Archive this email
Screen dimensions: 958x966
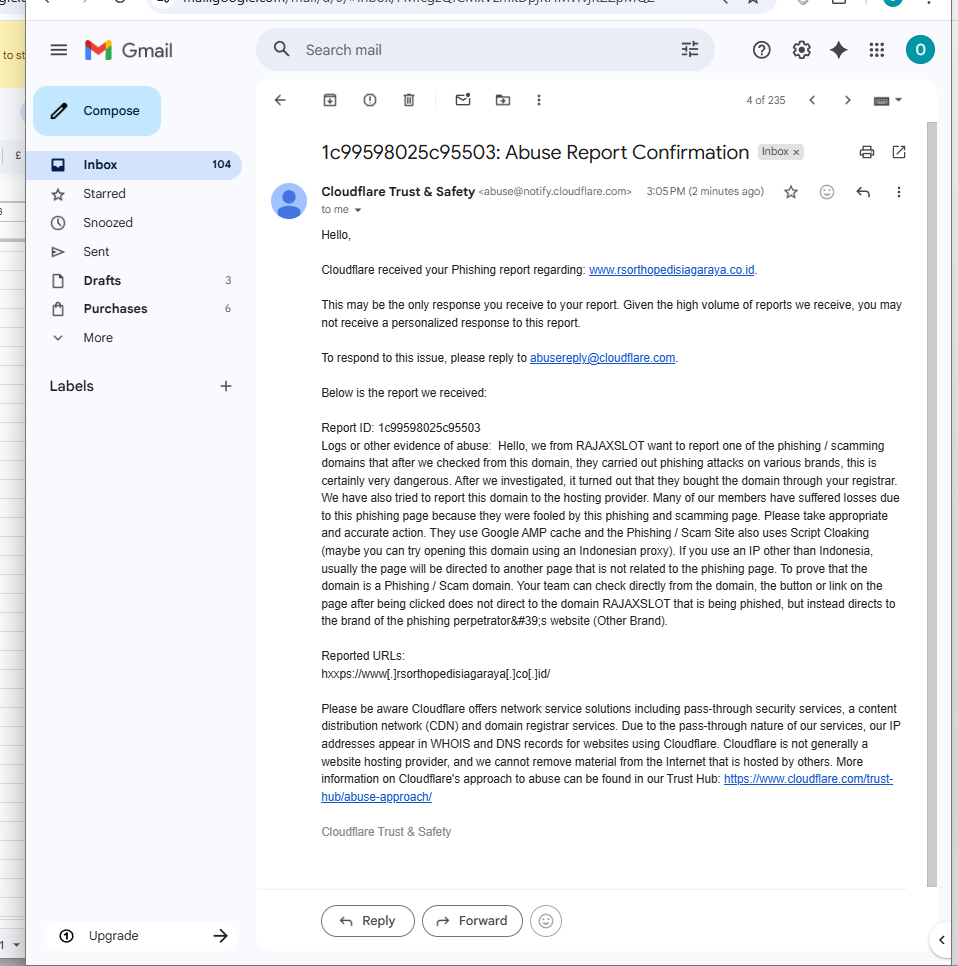tap(330, 100)
